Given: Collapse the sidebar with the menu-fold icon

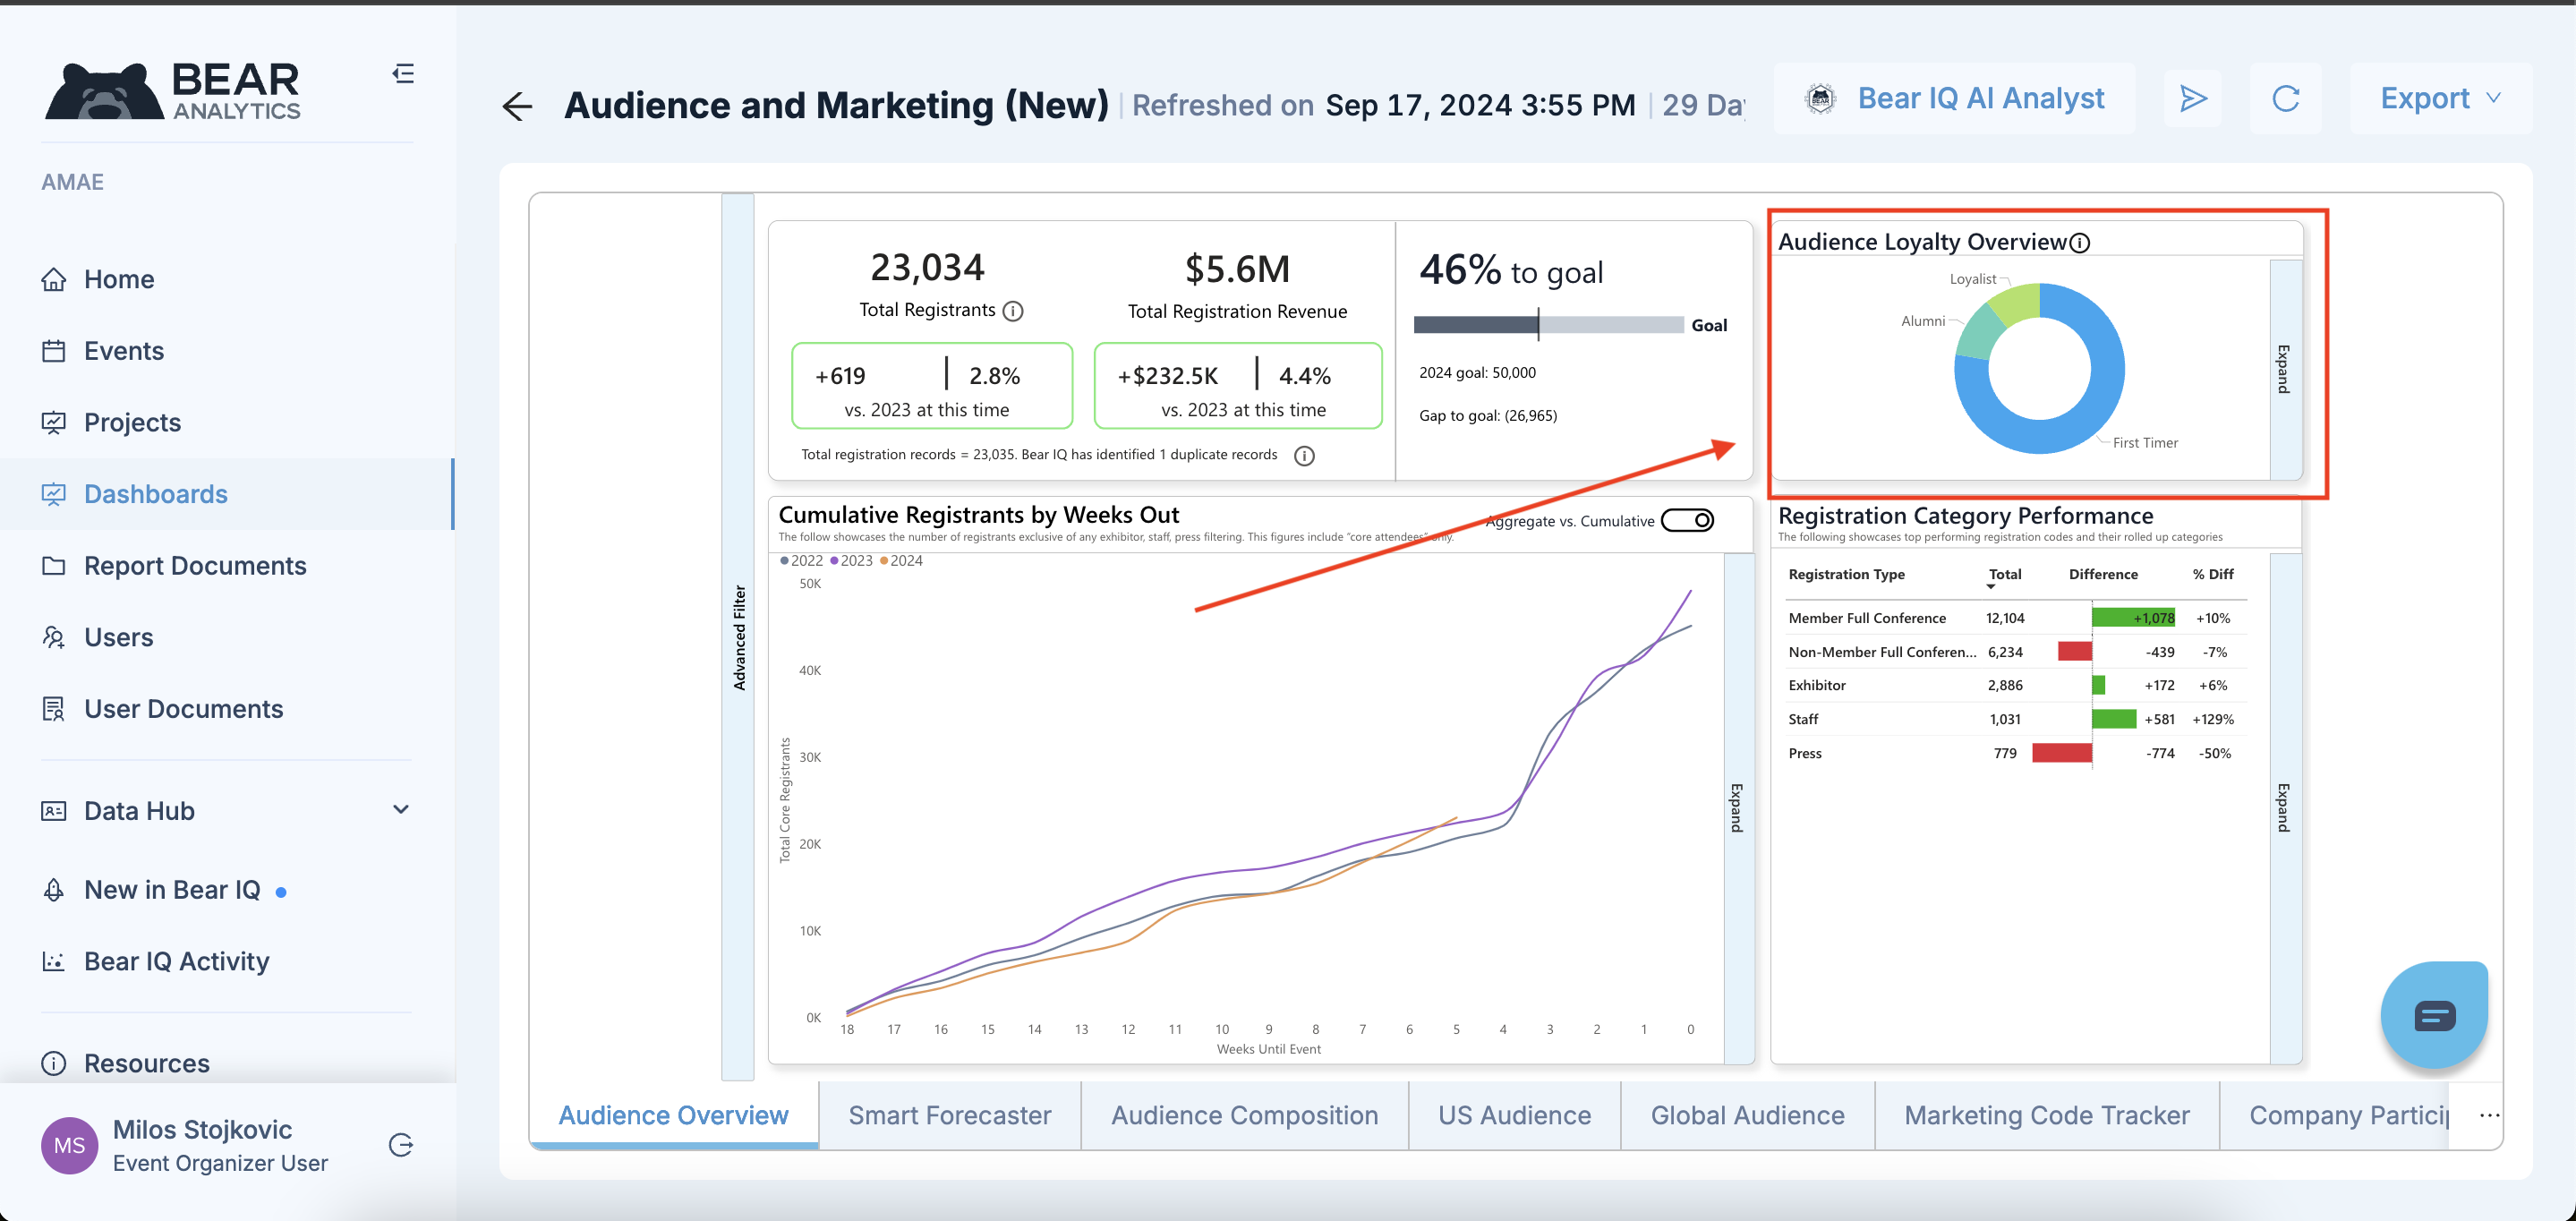Looking at the screenshot, I should (403, 74).
